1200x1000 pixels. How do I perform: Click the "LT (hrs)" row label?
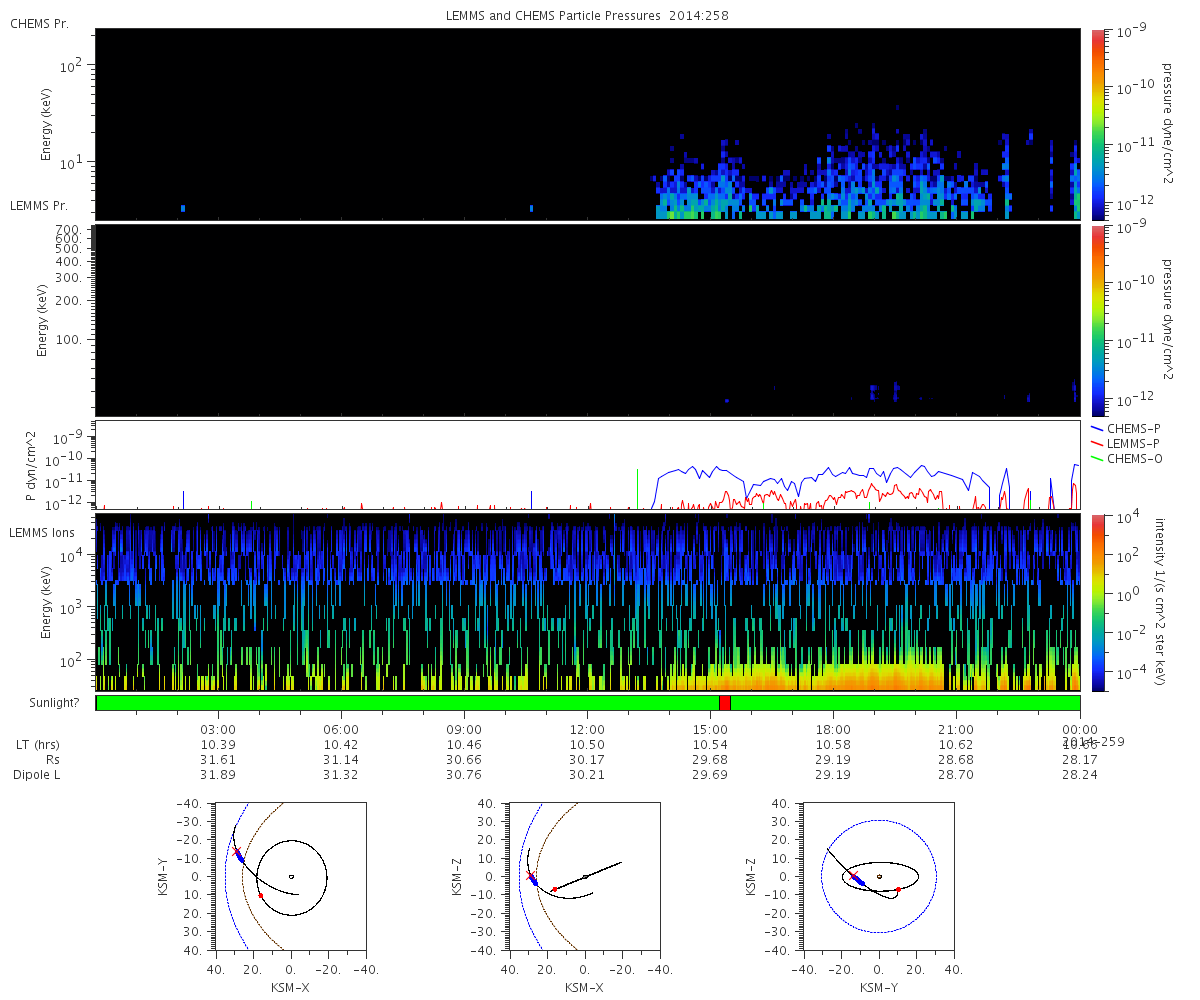tap(37, 745)
